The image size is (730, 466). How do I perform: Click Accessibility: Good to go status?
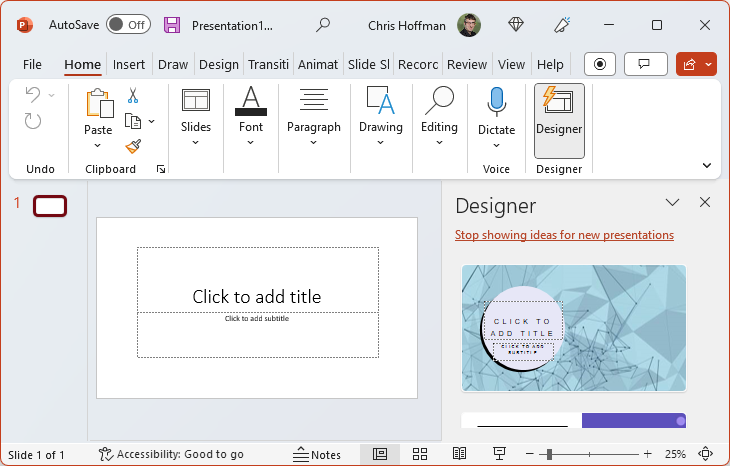coord(171,454)
